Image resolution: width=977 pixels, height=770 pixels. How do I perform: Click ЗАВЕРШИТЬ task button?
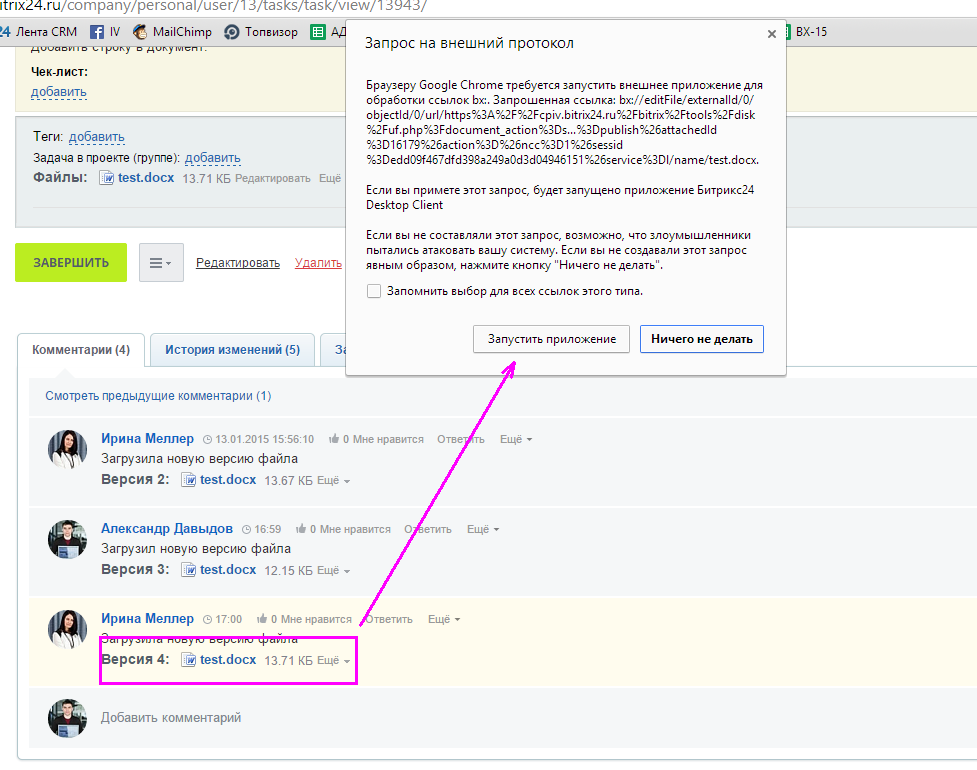click(71, 262)
